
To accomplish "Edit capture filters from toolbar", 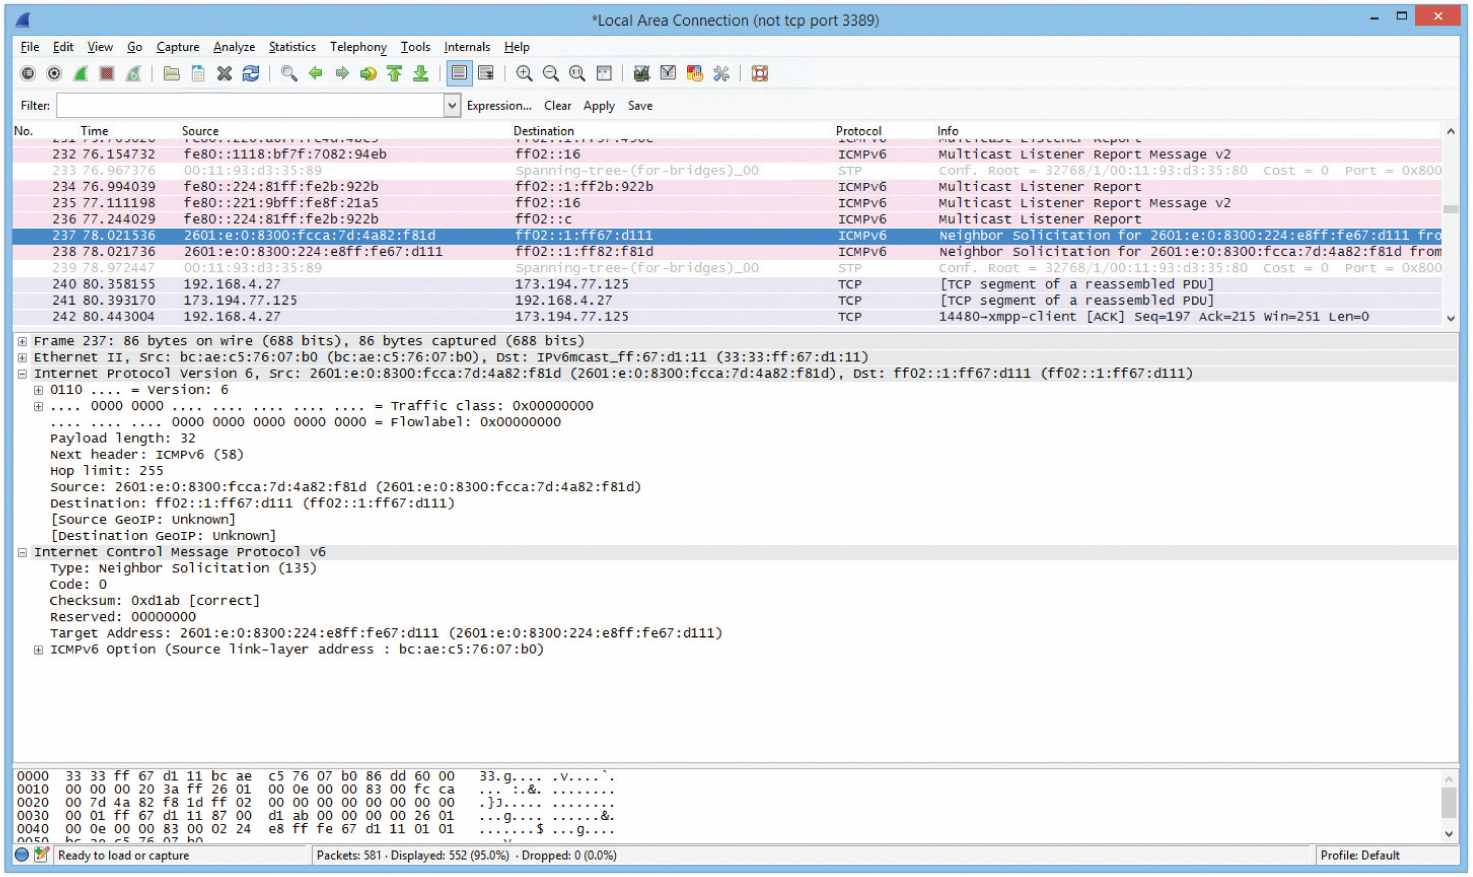I will 642,73.
